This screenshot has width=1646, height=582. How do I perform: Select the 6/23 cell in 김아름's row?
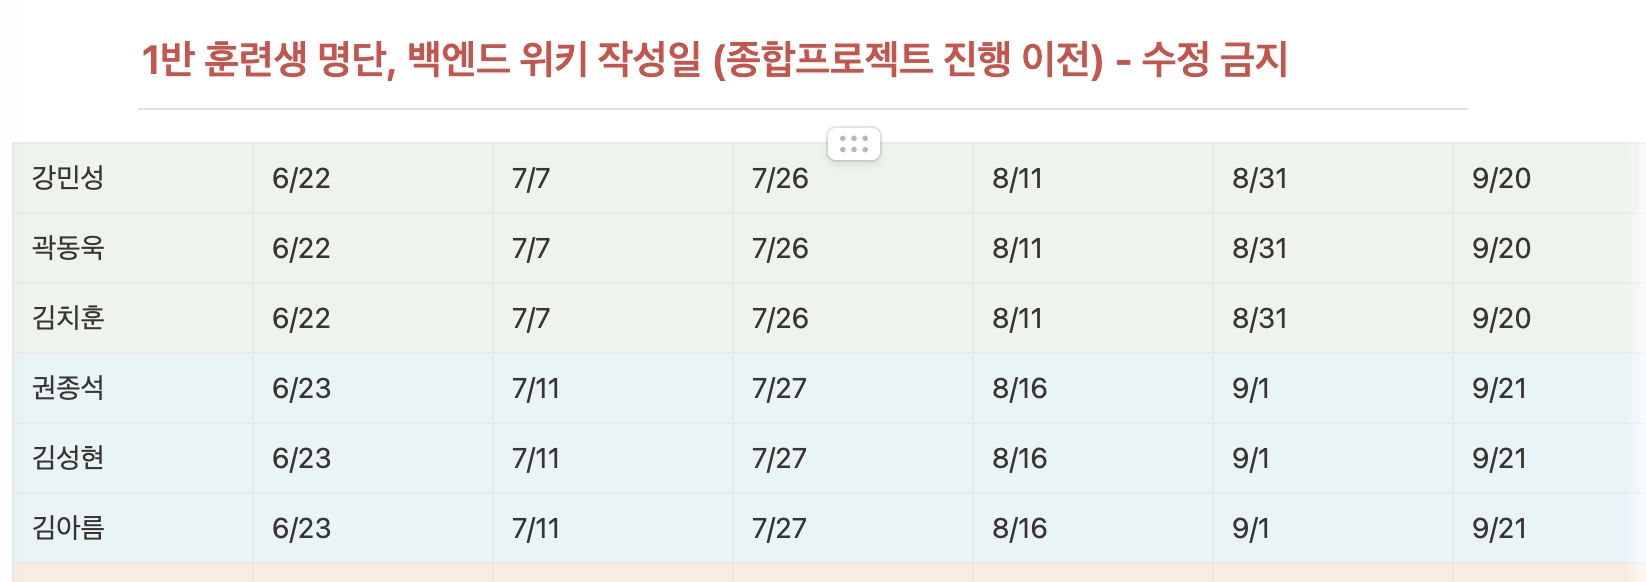click(x=373, y=528)
